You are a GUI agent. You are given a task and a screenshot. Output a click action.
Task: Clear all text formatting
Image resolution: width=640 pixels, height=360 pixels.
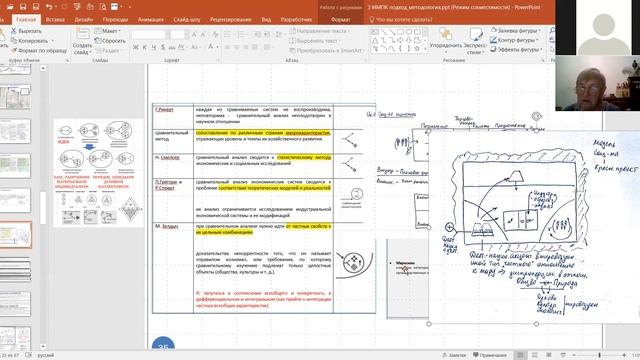[215, 35]
